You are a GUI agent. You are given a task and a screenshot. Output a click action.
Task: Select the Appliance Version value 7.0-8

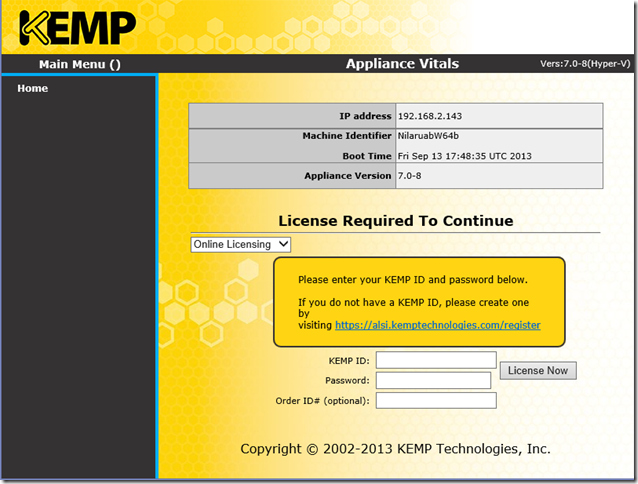tap(409, 176)
